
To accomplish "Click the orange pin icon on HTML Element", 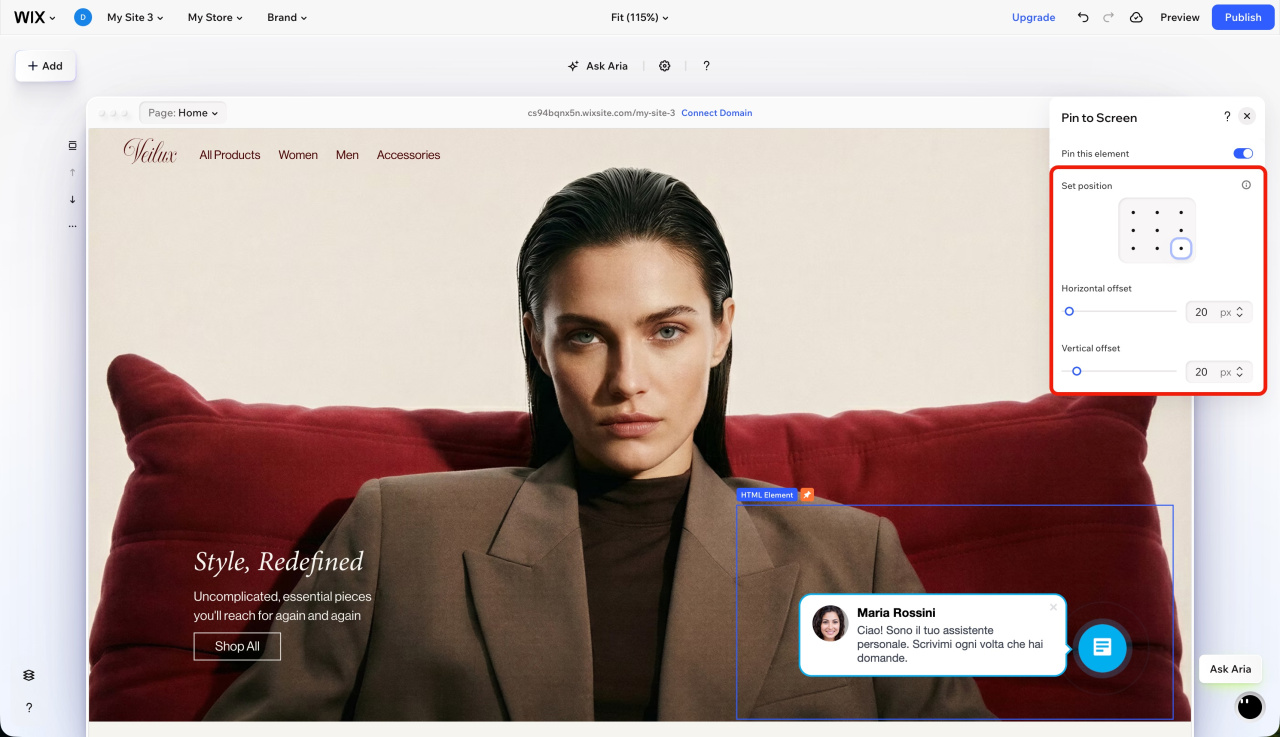I will 807,495.
